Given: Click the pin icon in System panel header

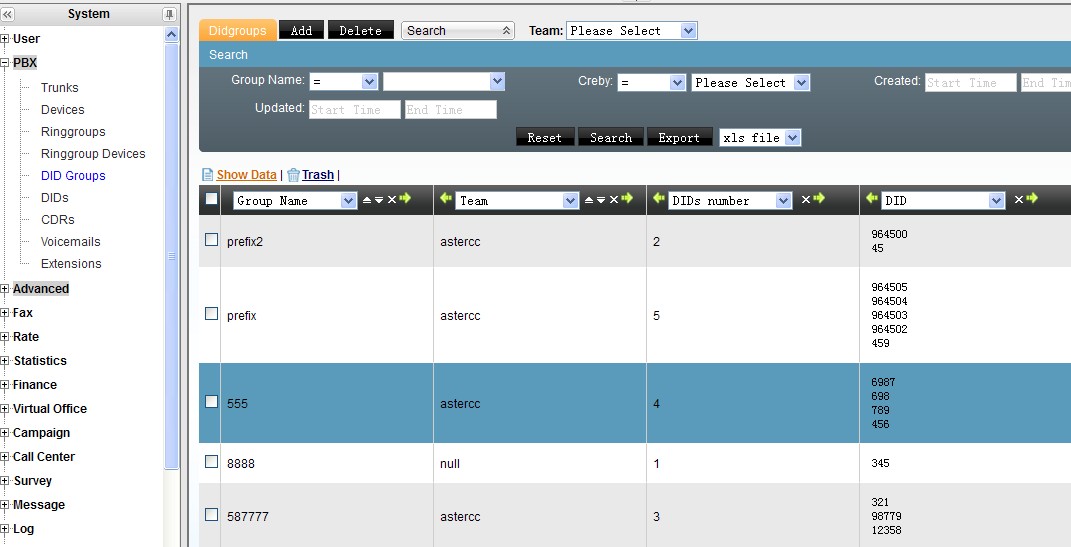Looking at the screenshot, I should click(x=169, y=14).
